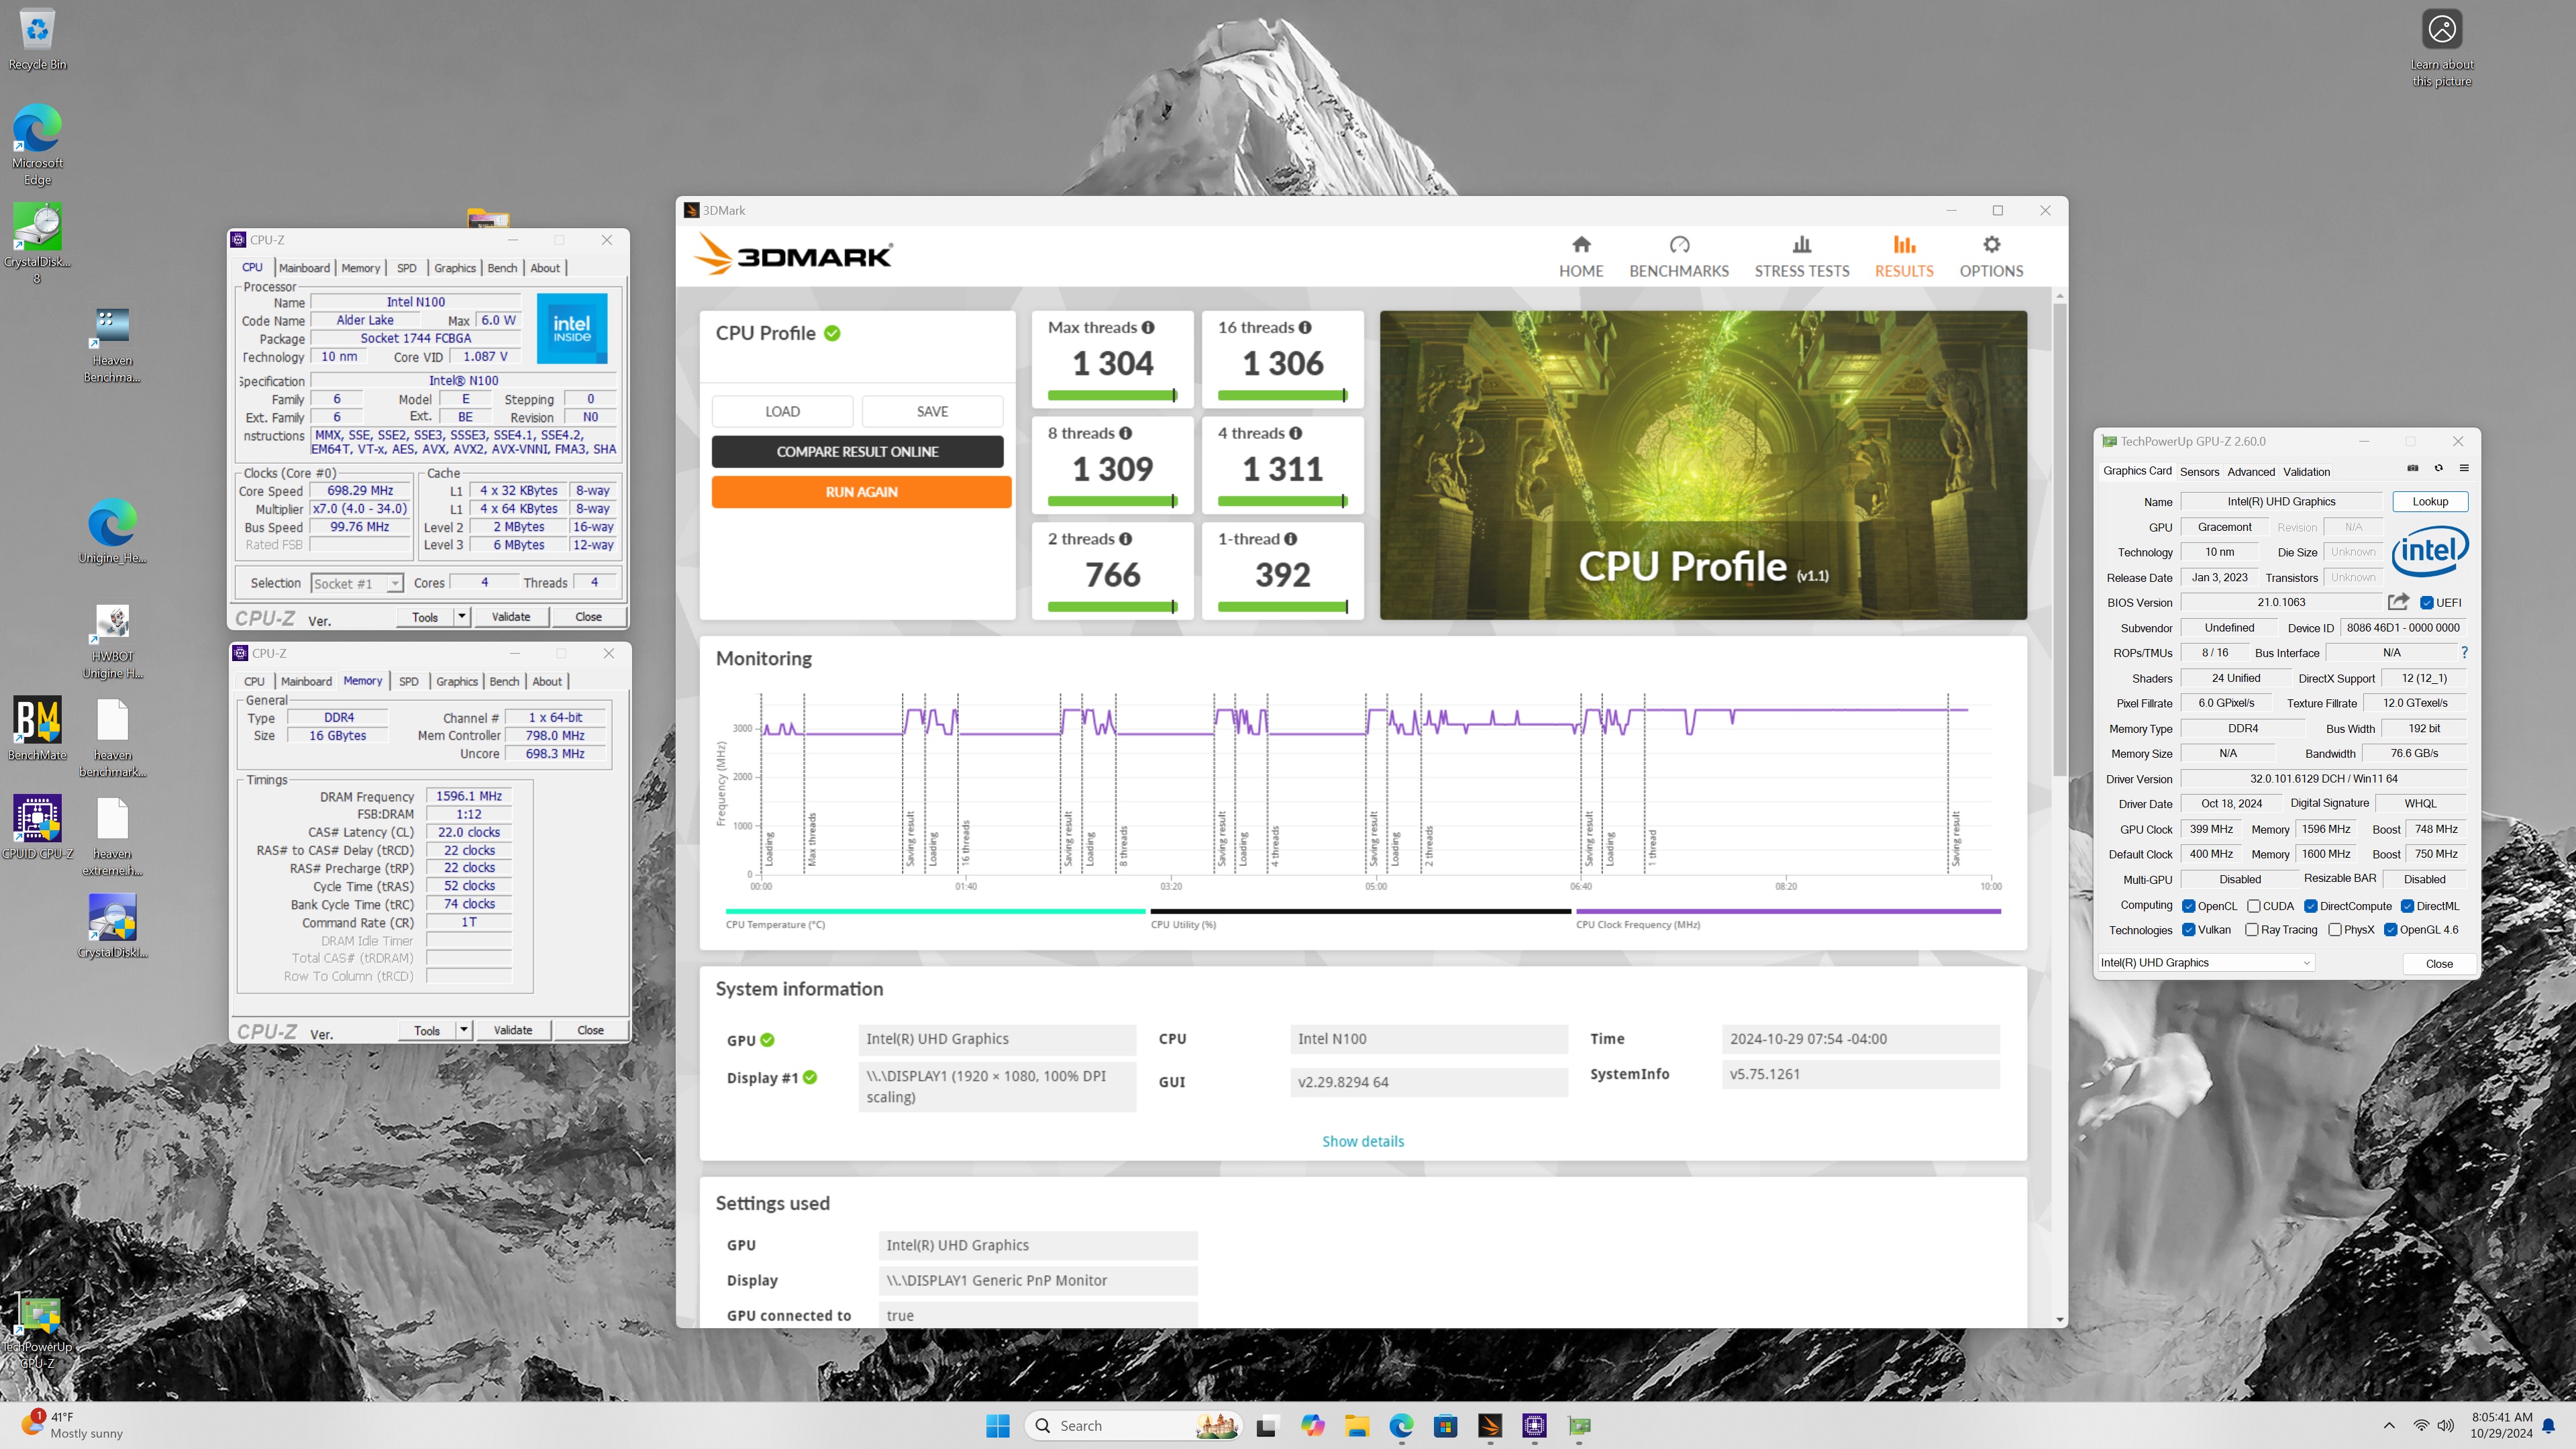Open File Explorer from the taskbar

1357,1426
